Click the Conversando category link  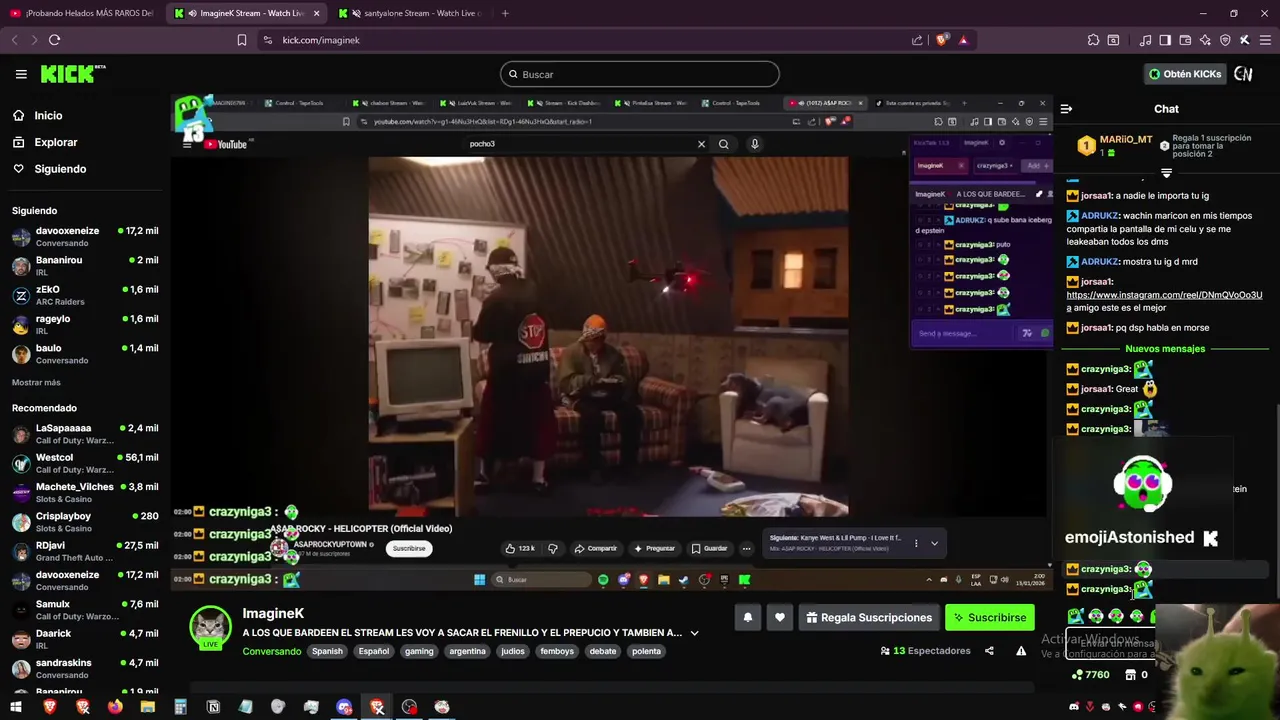click(271, 651)
